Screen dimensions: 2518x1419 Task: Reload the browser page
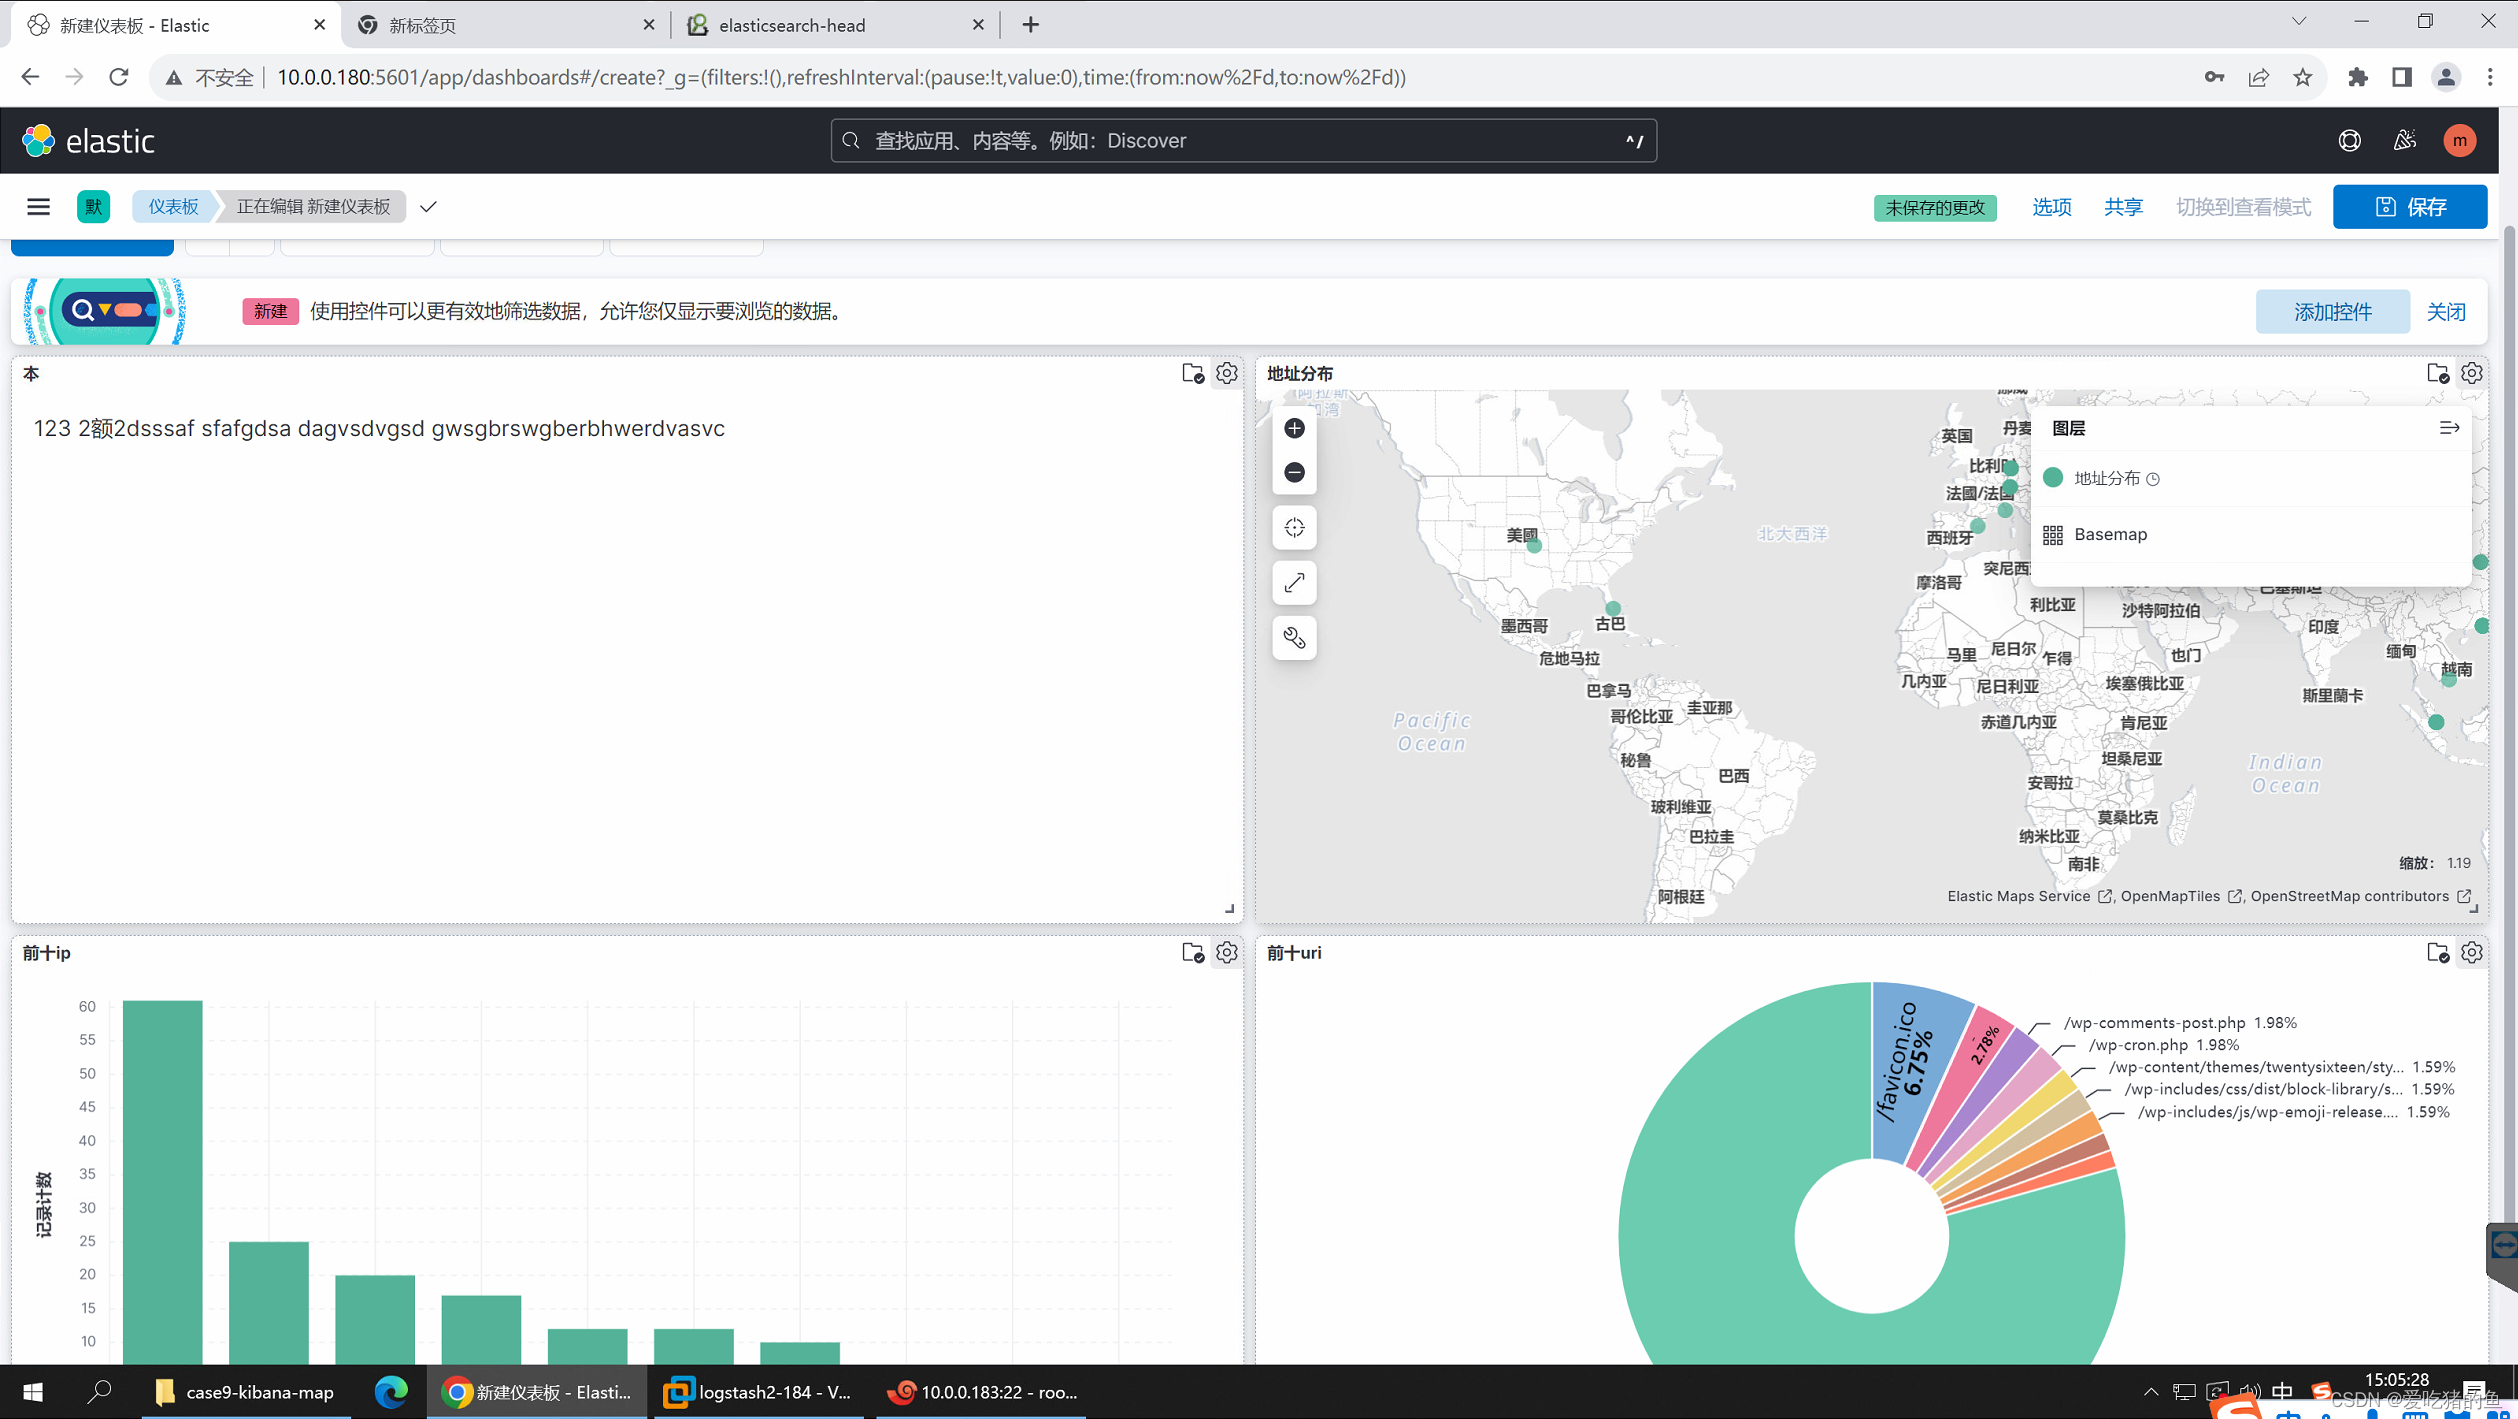[118, 77]
